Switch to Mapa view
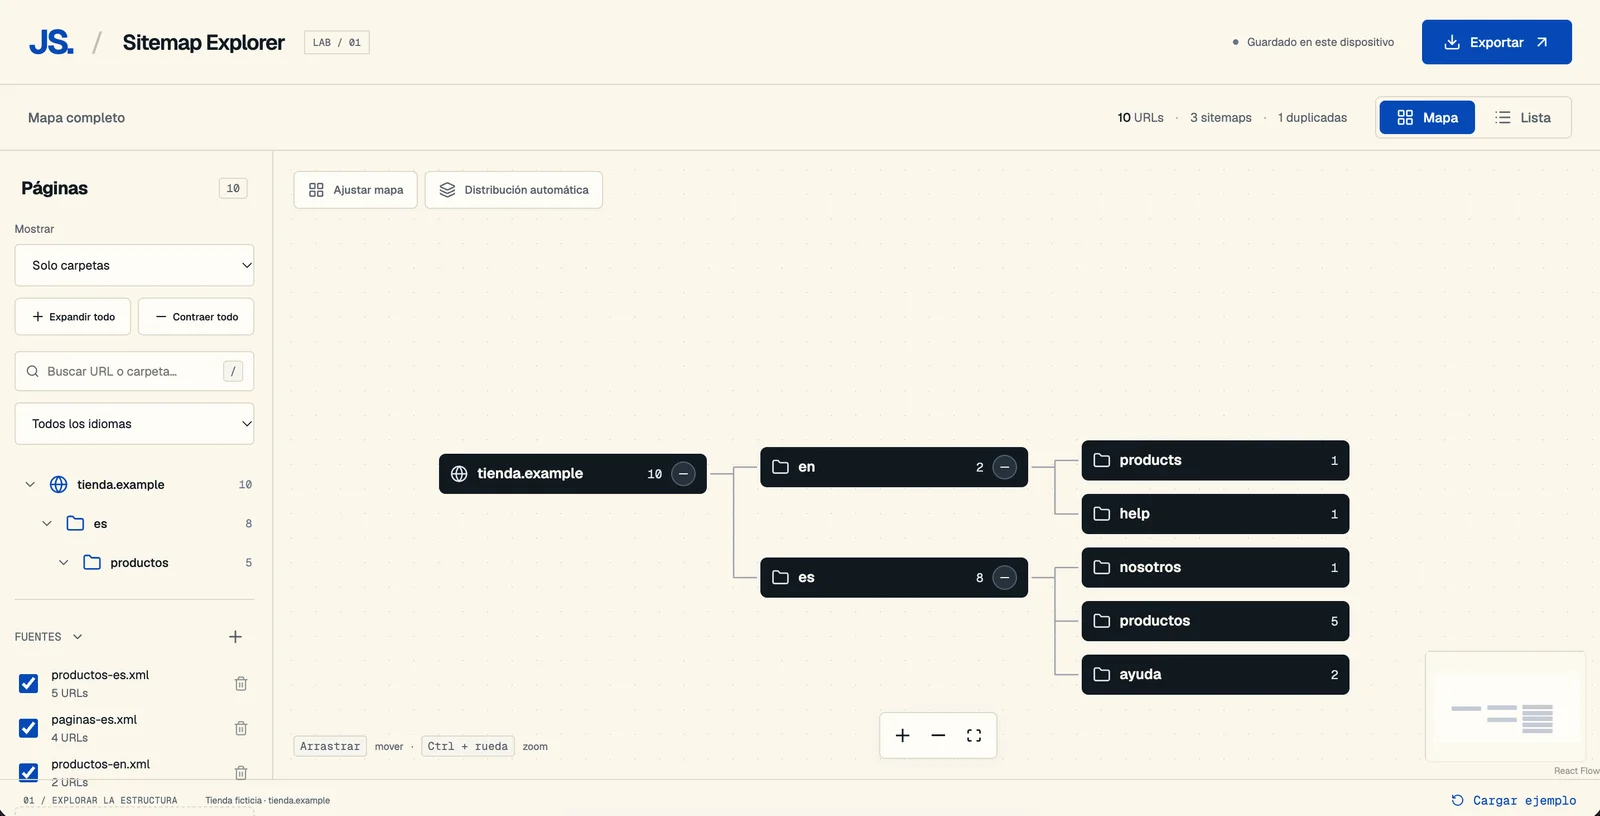 (1427, 118)
